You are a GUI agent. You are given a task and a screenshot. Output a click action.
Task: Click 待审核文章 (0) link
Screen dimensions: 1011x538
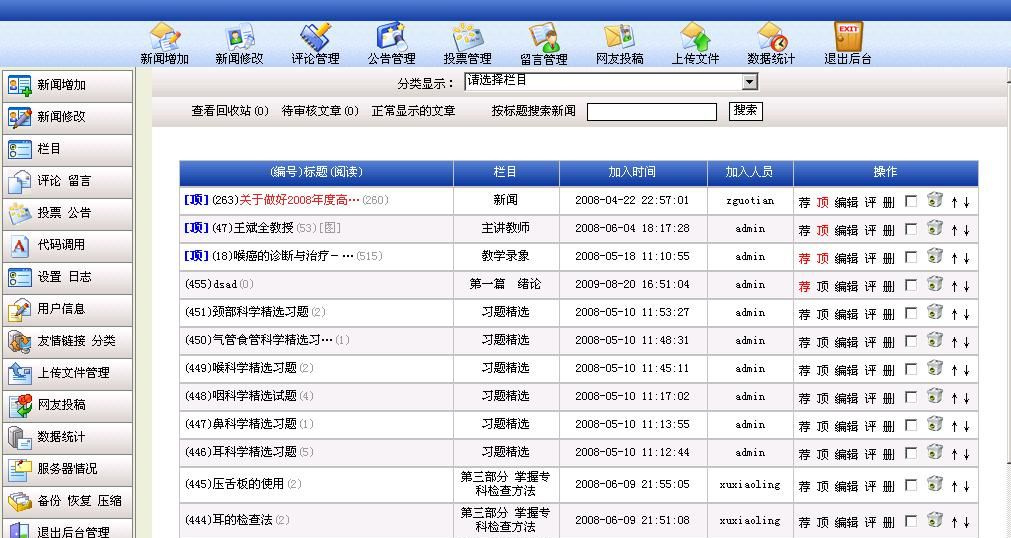coord(320,111)
